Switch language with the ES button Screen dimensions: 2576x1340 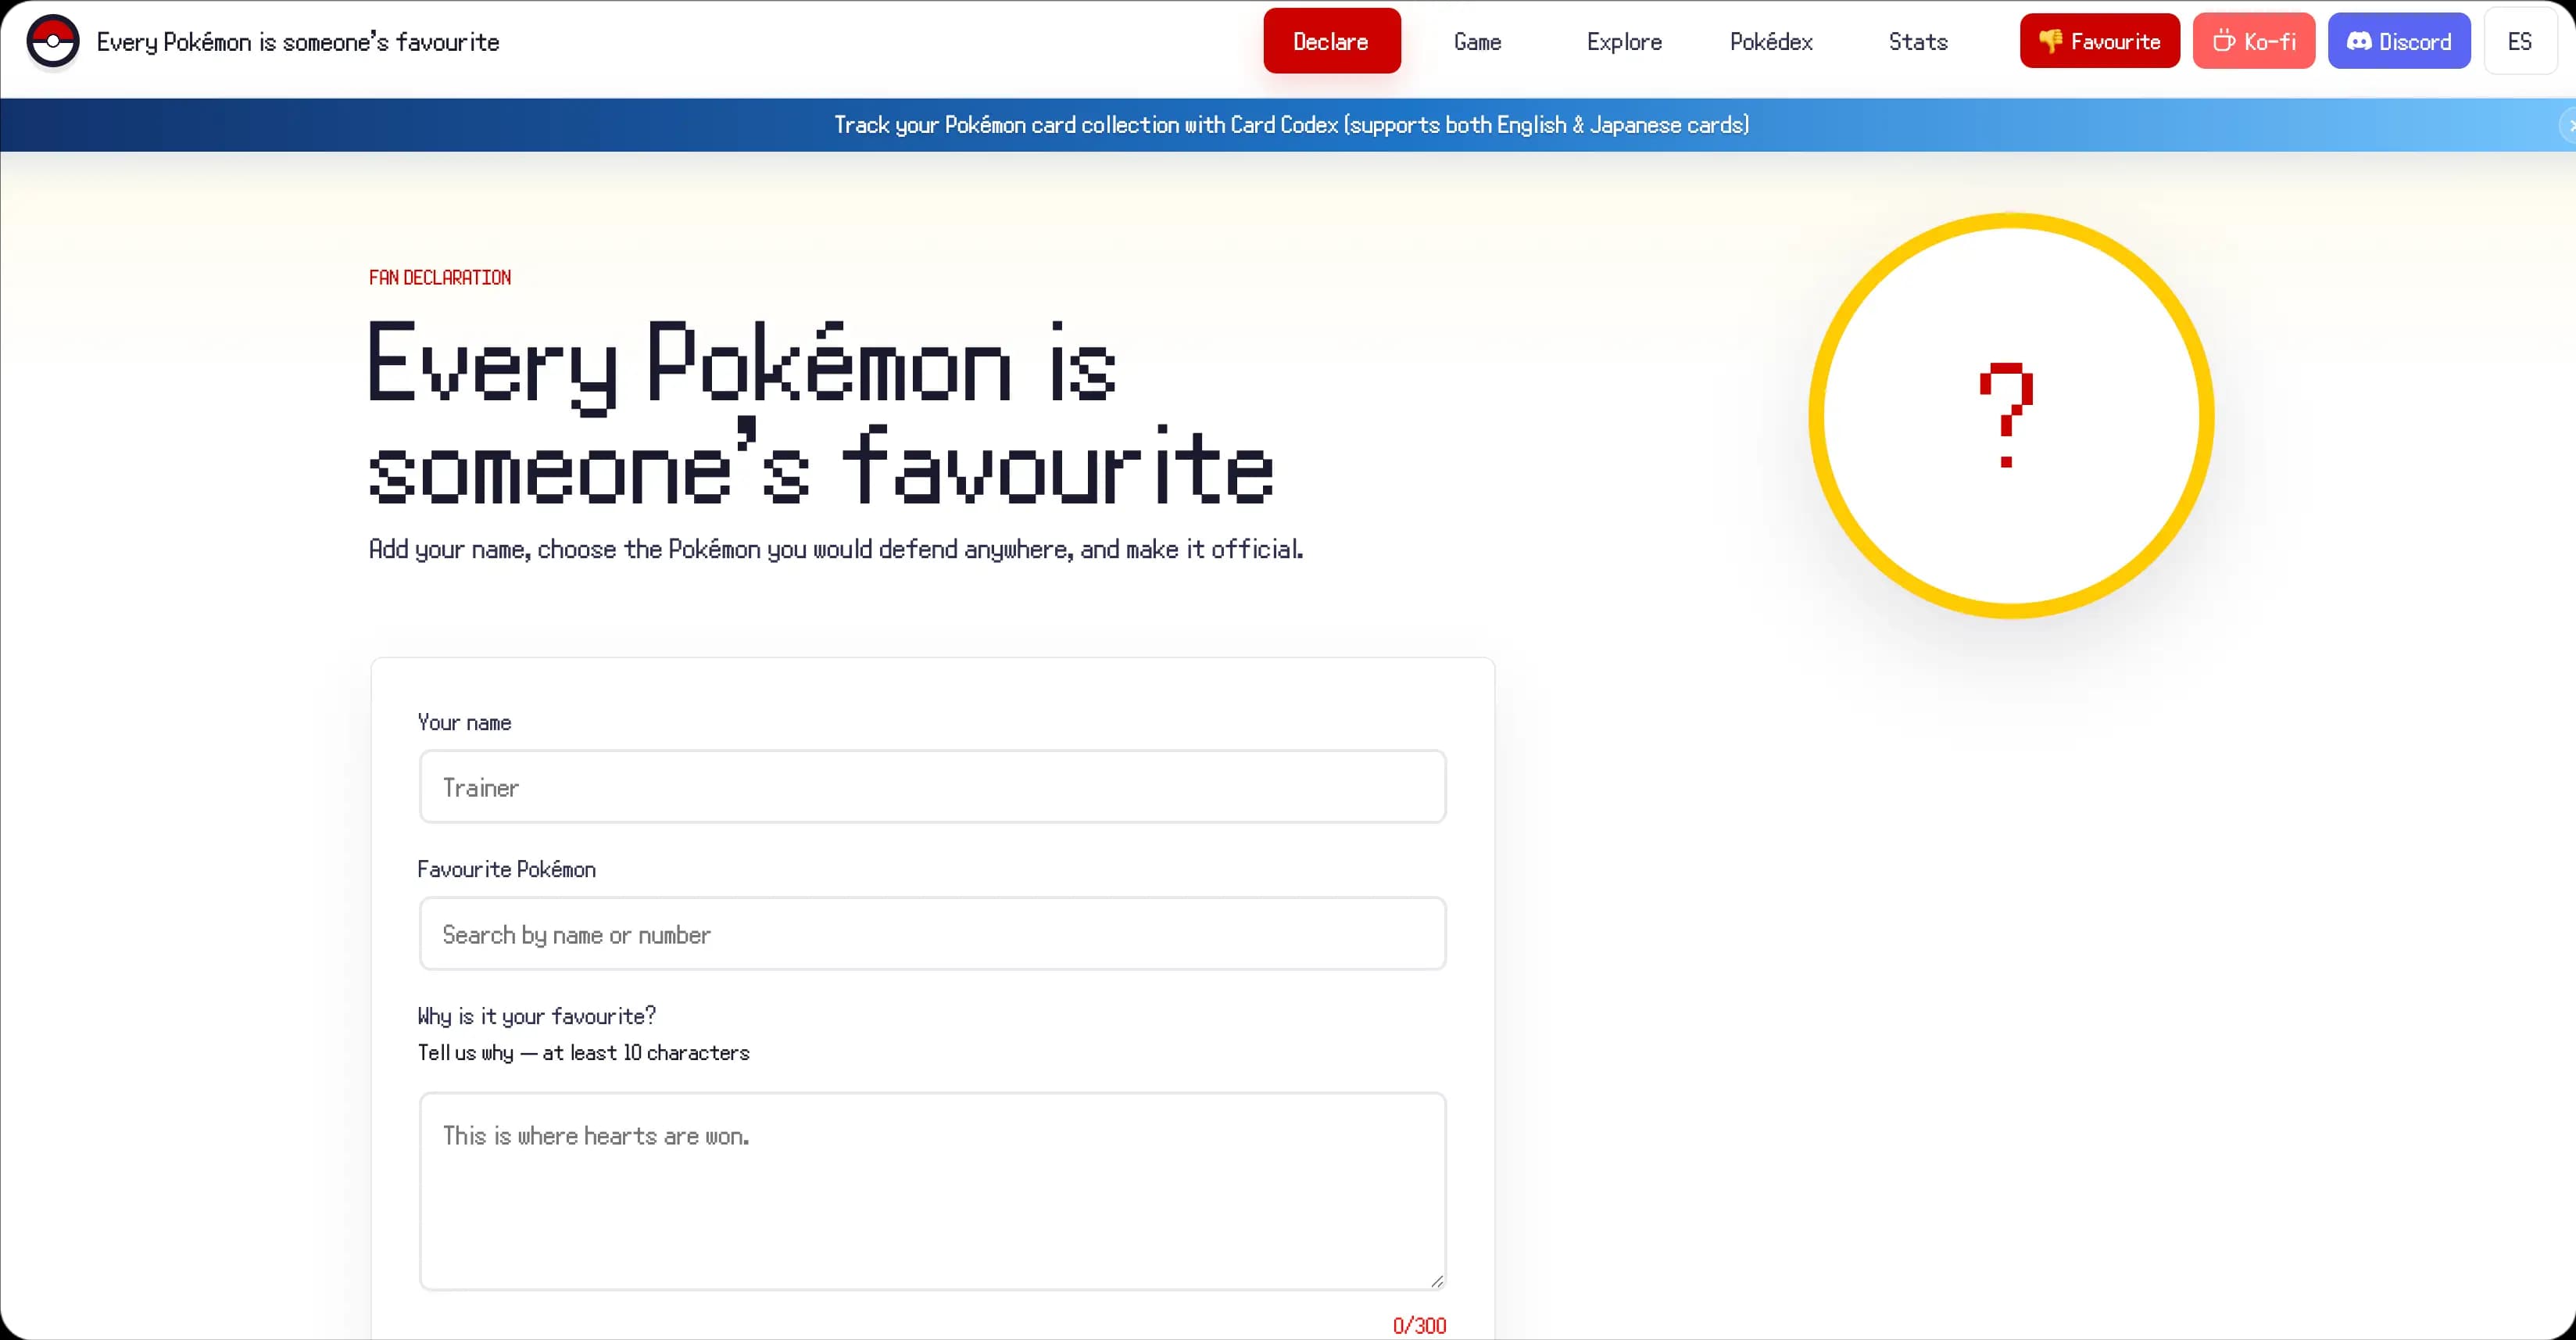[x=2519, y=41]
